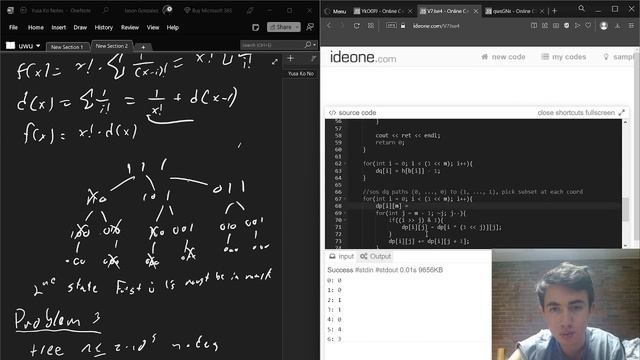Open the search scope dropdown arrow
This screenshot has width=640, height=360.
tap(314, 45)
